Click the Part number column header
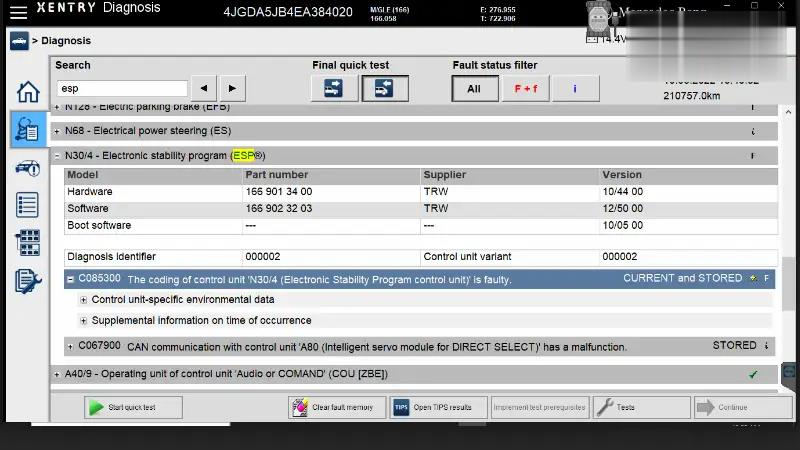This screenshot has width=800, height=450. coord(277,175)
